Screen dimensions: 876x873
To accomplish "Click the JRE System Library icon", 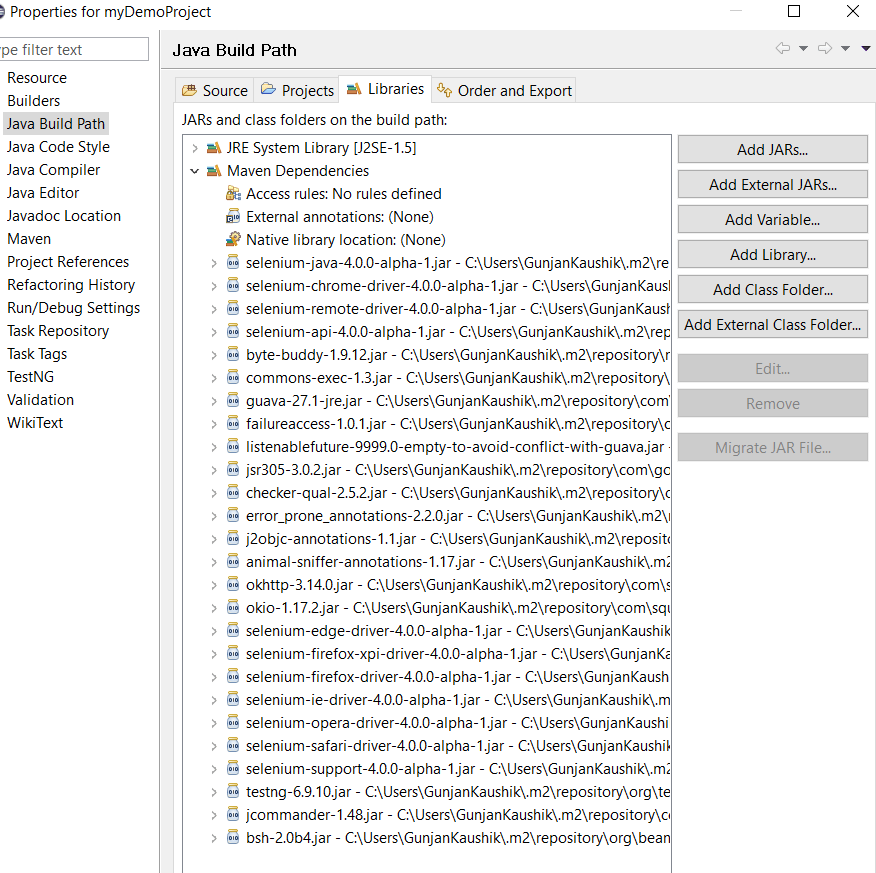I will pos(214,148).
